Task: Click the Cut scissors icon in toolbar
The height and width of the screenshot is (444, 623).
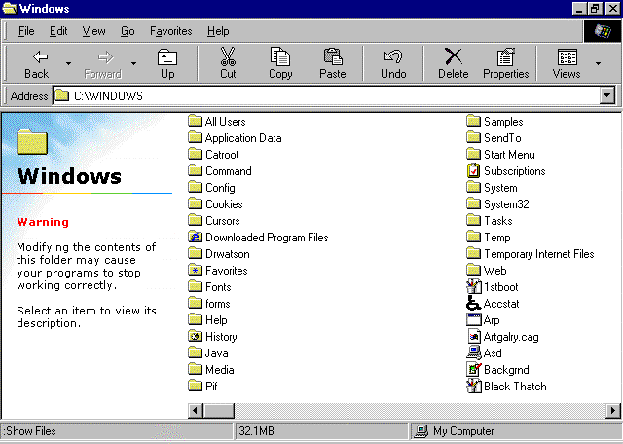Action: point(228,57)
